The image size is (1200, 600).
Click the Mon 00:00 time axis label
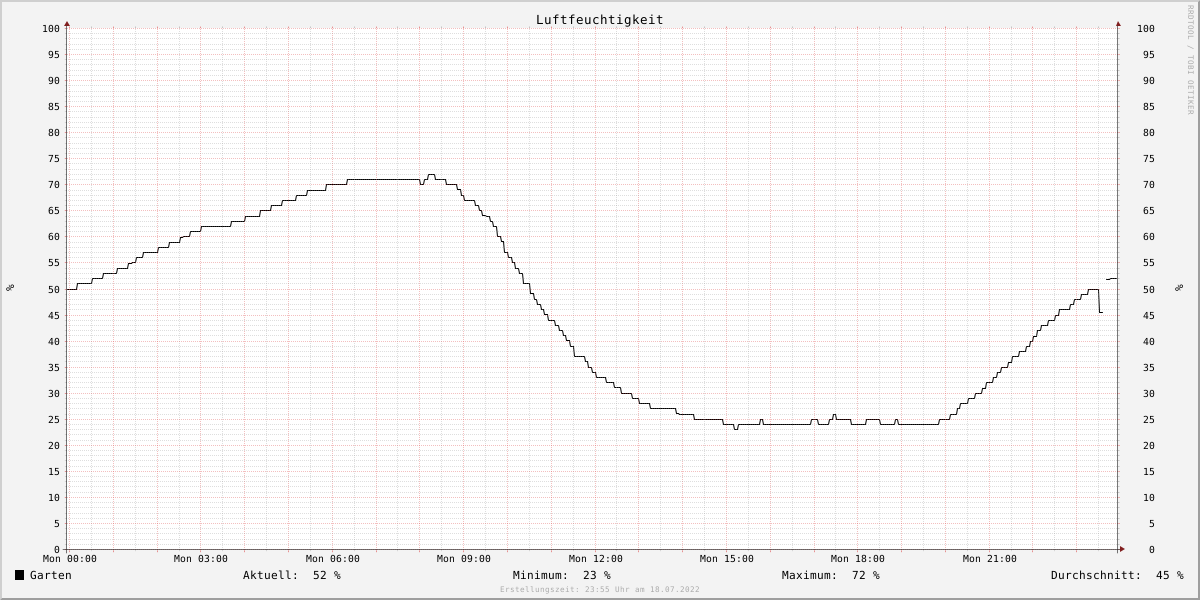coord(70,559)
